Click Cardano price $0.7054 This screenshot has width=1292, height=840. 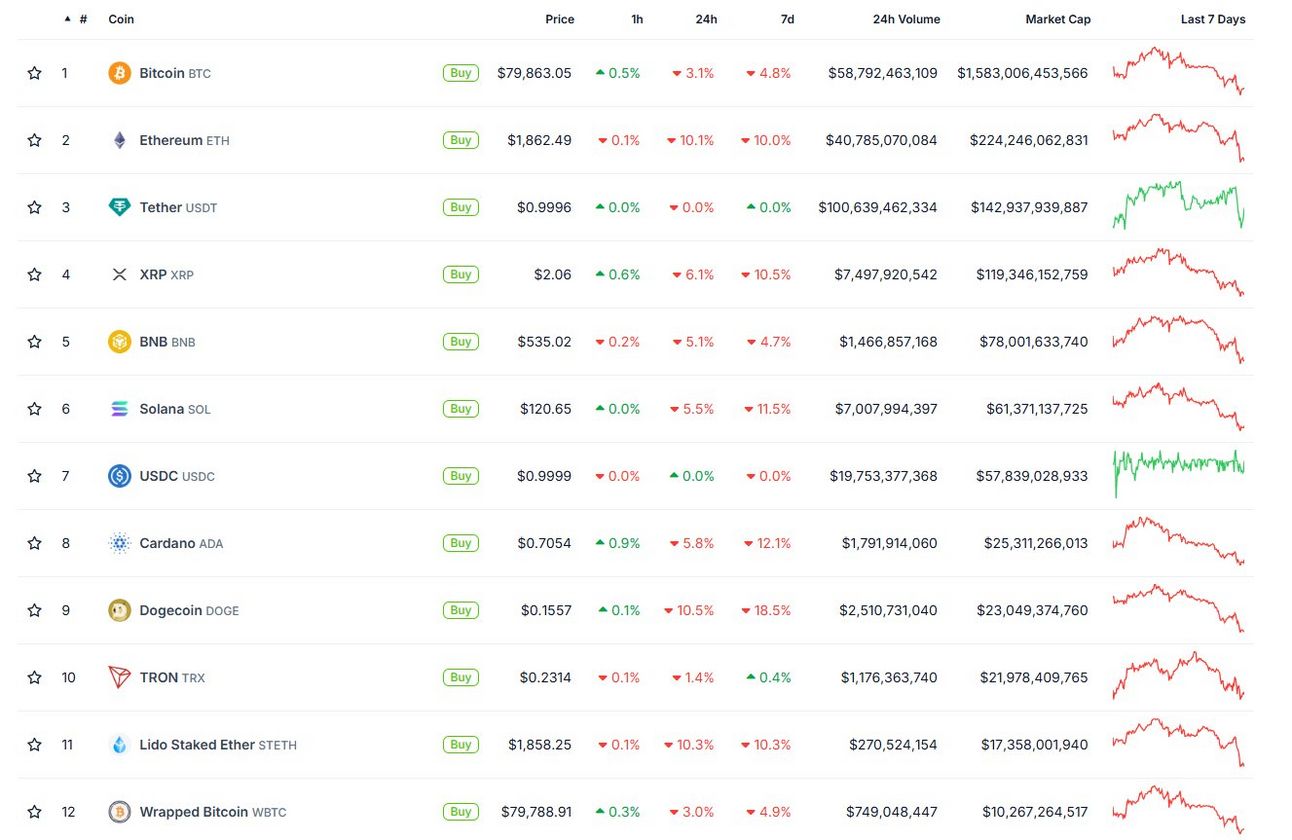tap(545, 543)
